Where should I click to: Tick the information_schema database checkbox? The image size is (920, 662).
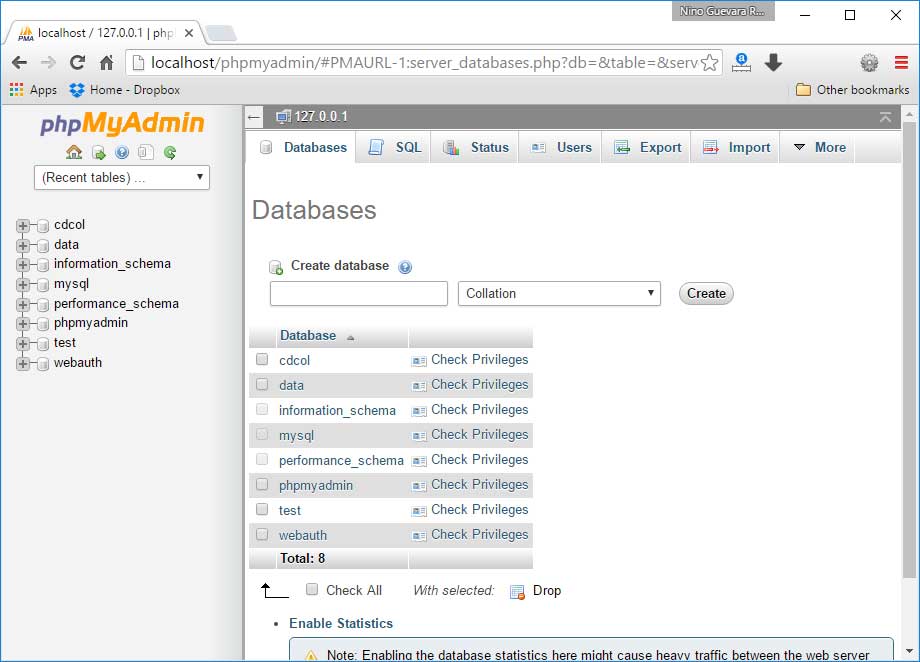262,409
